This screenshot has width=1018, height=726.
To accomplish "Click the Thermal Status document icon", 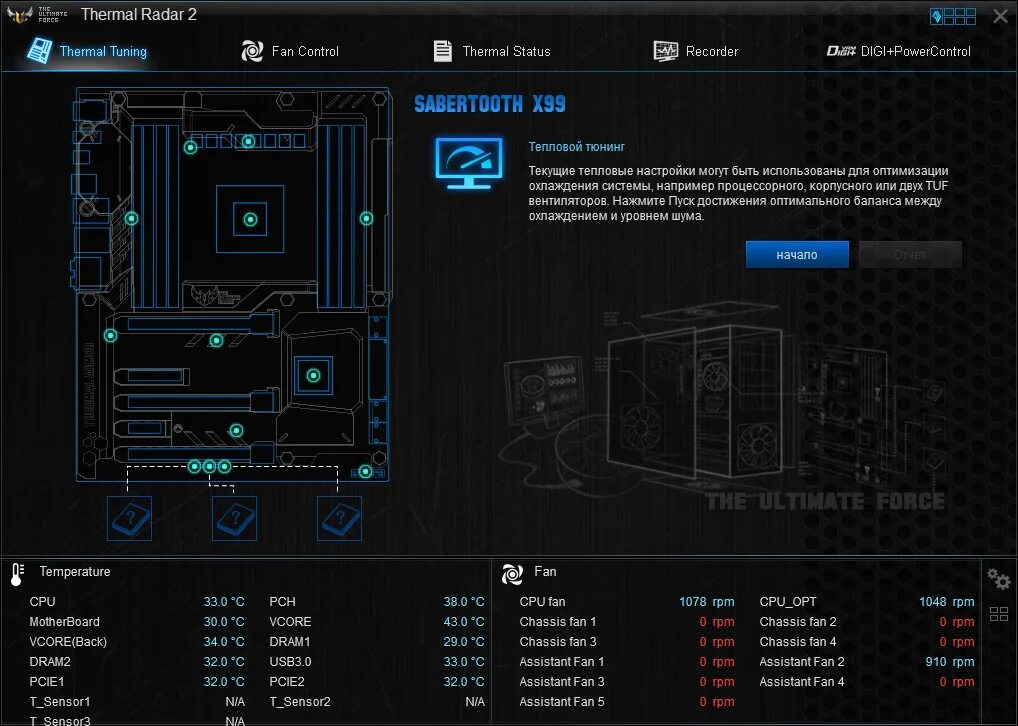I will 443,51.
